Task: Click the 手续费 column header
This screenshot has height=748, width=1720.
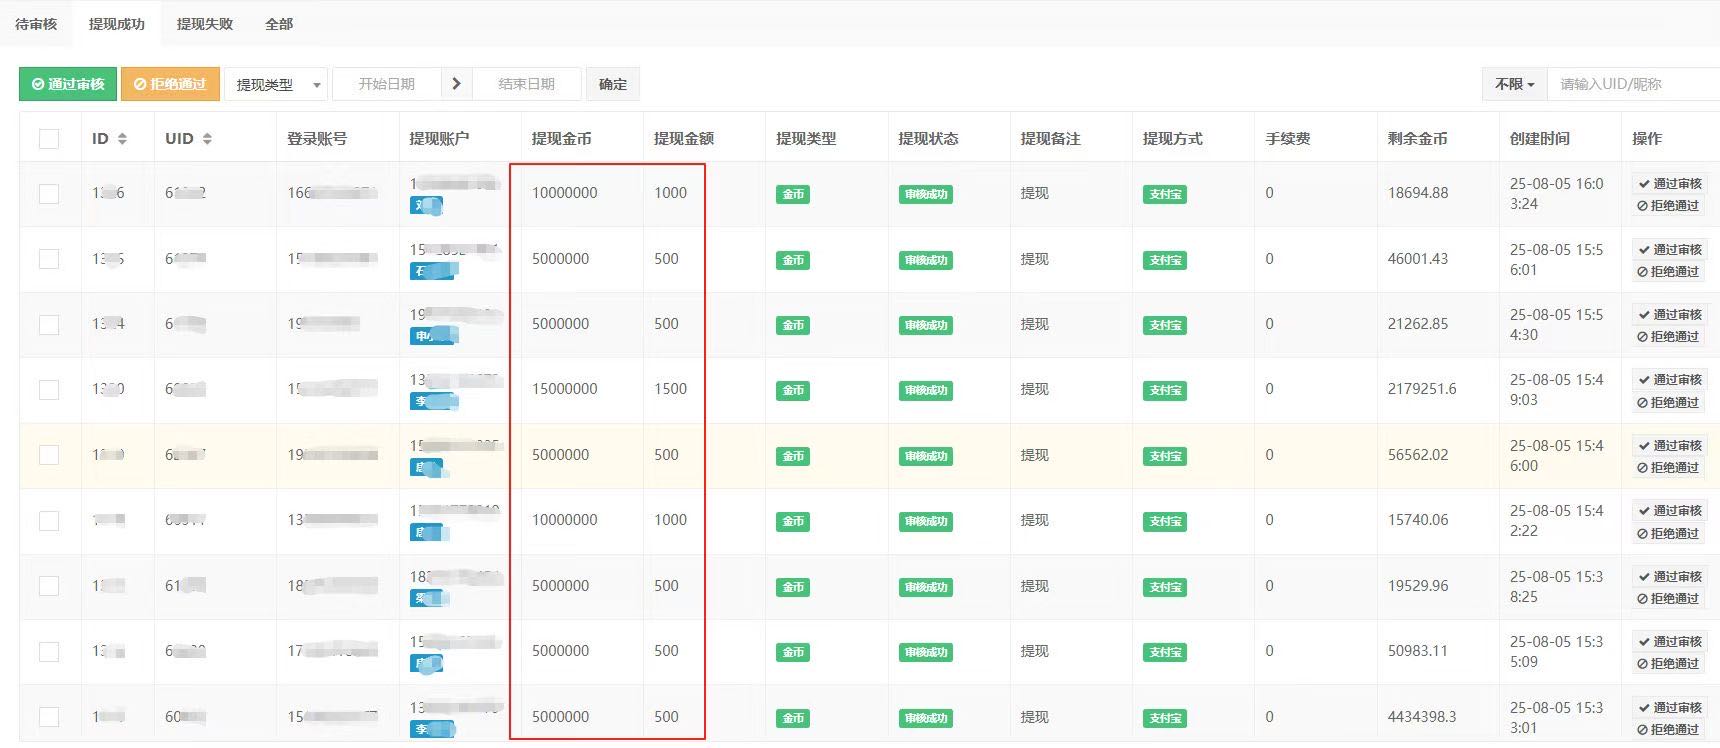Action: (x=1287, y=139)
